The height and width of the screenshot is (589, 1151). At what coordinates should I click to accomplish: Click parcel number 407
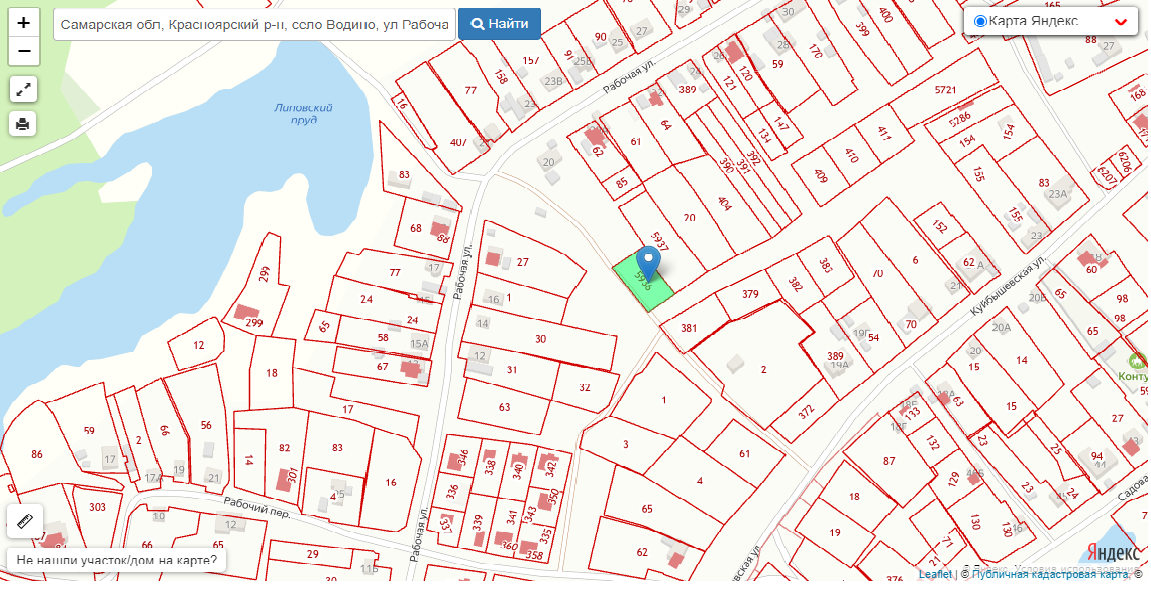click(x=459, y=142)
